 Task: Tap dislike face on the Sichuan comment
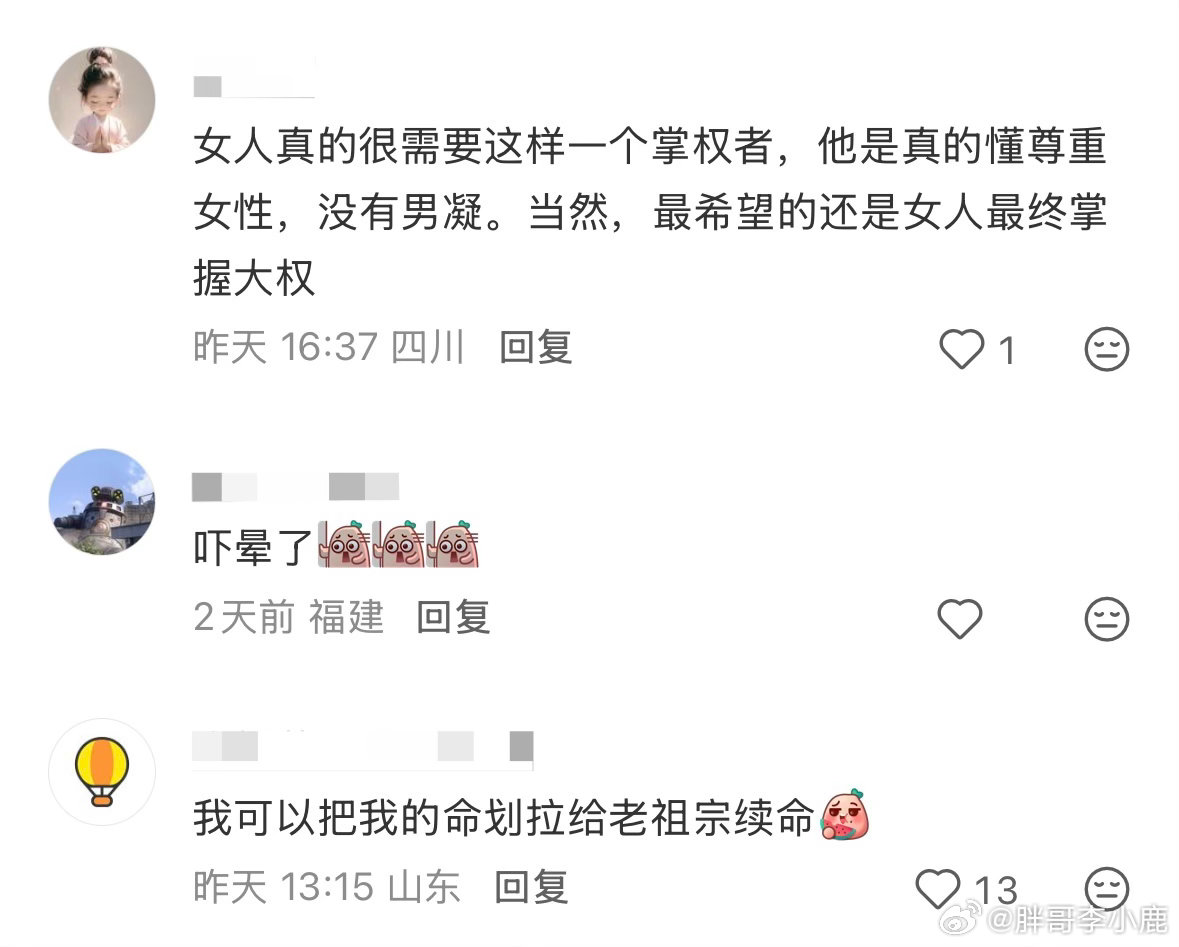point(1107,349)
